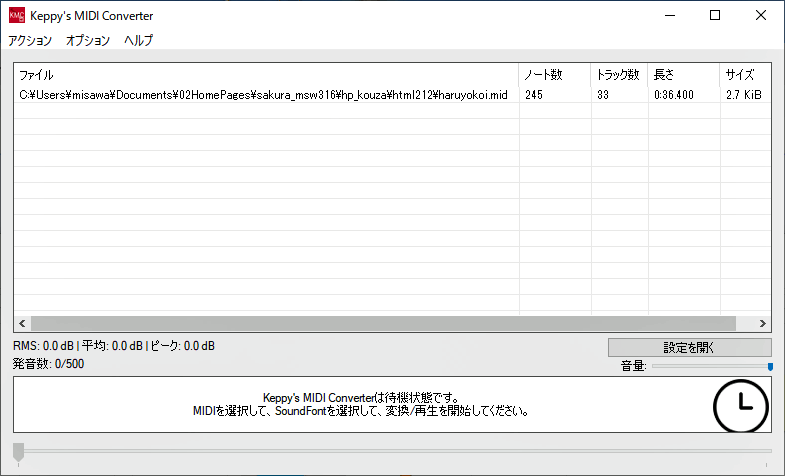
Task: Maximize the Keppy's MIDI Converter window
Action: (715, 16)
